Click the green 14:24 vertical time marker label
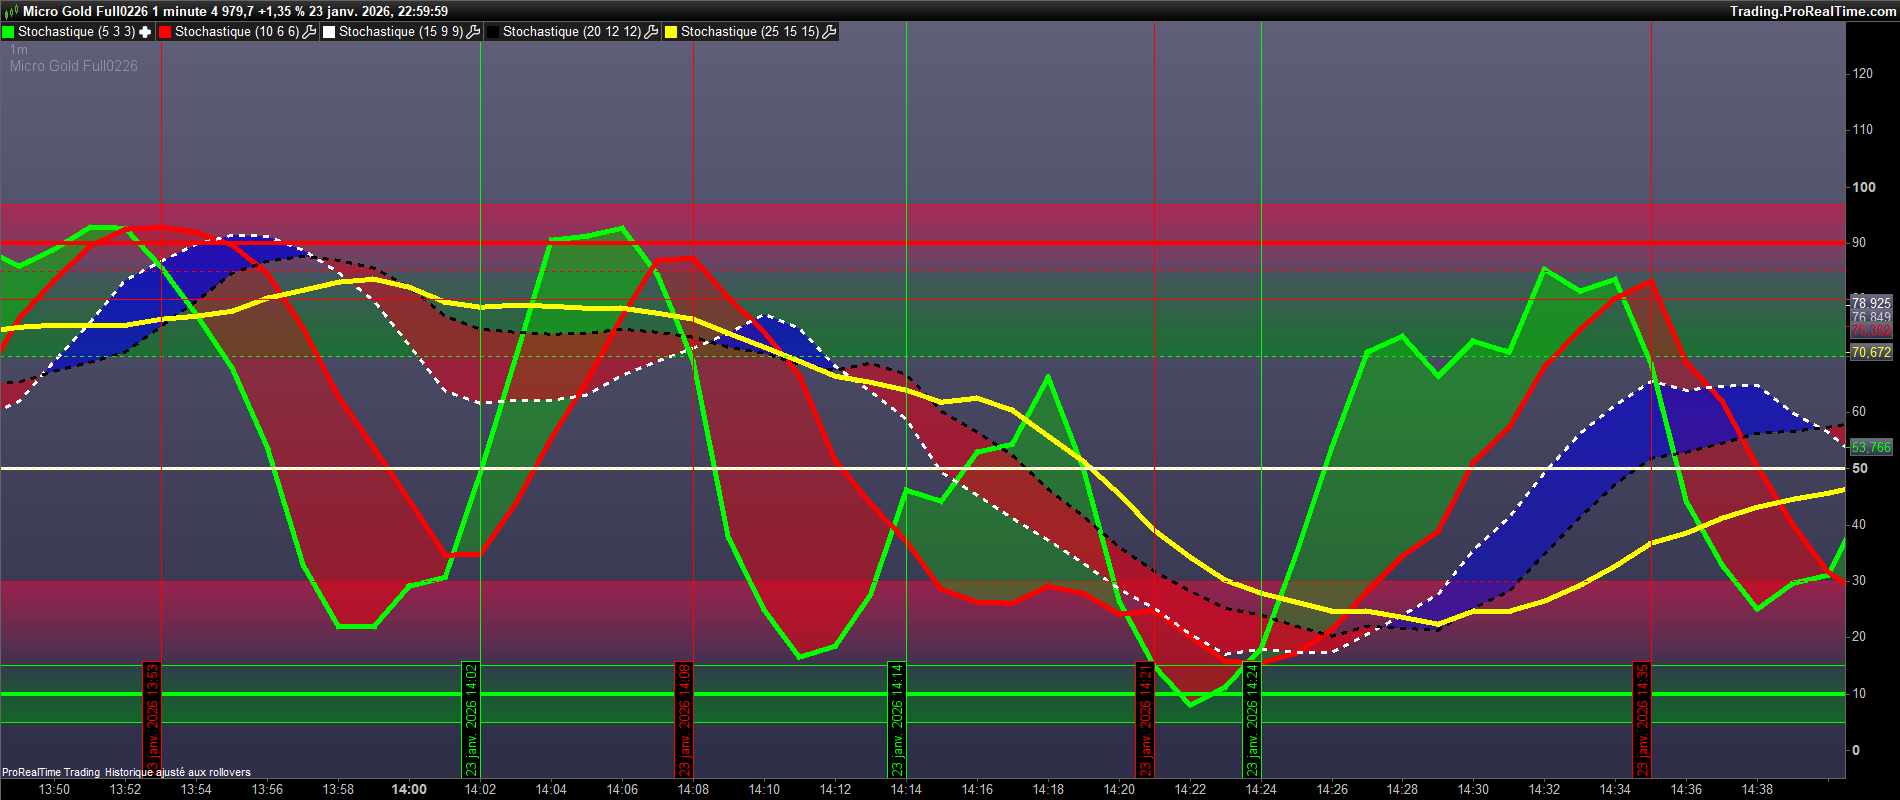The height and width of the screenshot is (800, 1900). coord(1251,720)
